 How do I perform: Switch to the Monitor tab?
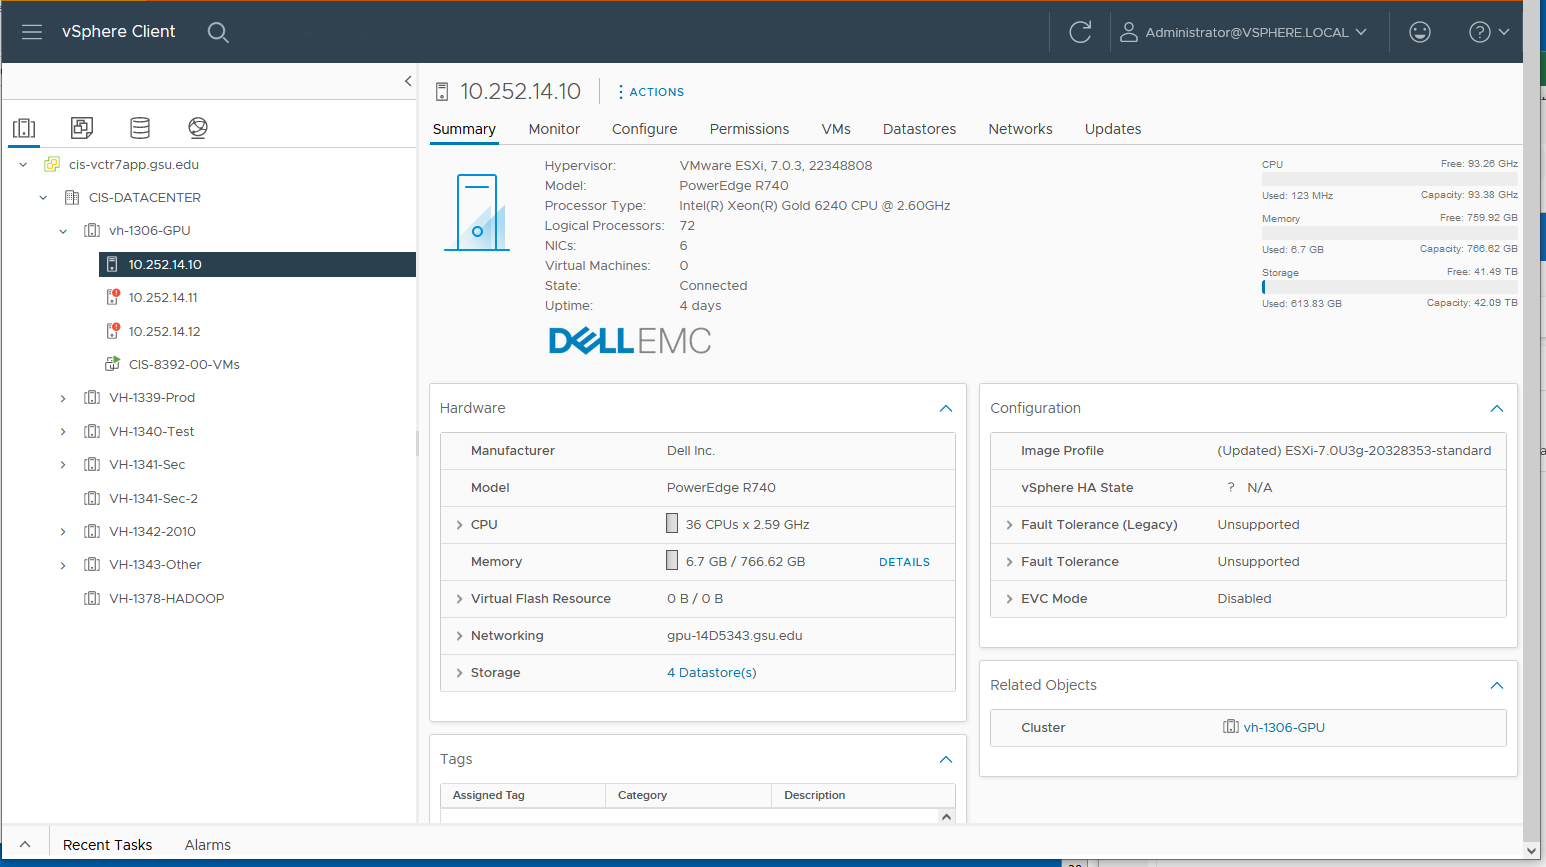pos(554,129)
